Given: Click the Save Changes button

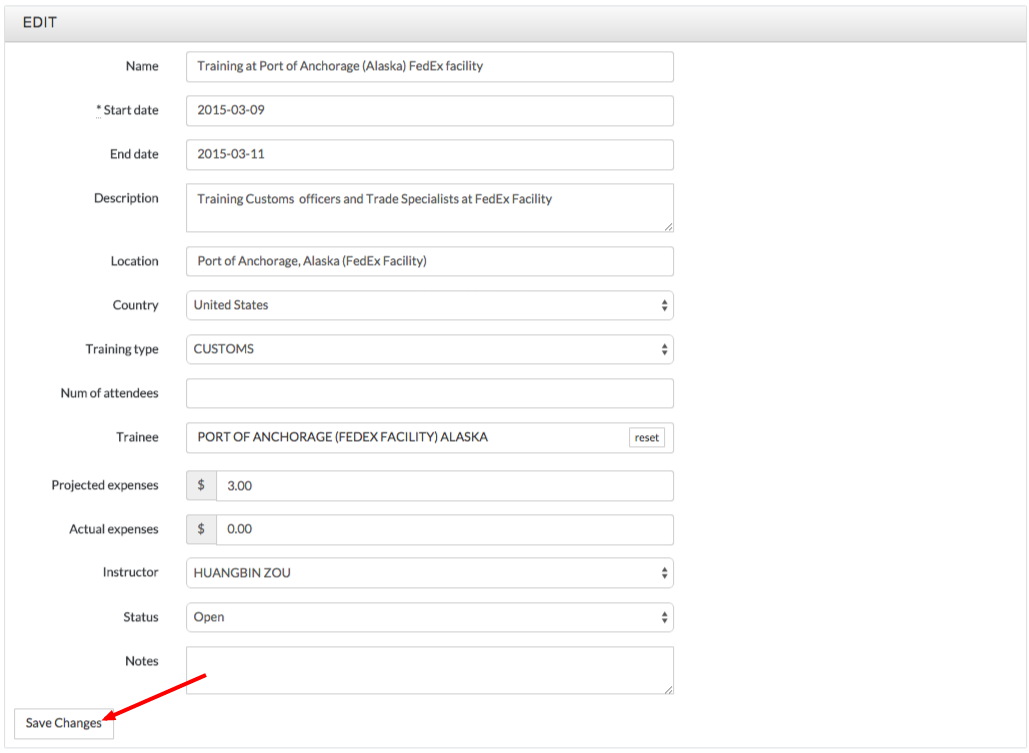Looking at the screenshot, I should point(64,723).
